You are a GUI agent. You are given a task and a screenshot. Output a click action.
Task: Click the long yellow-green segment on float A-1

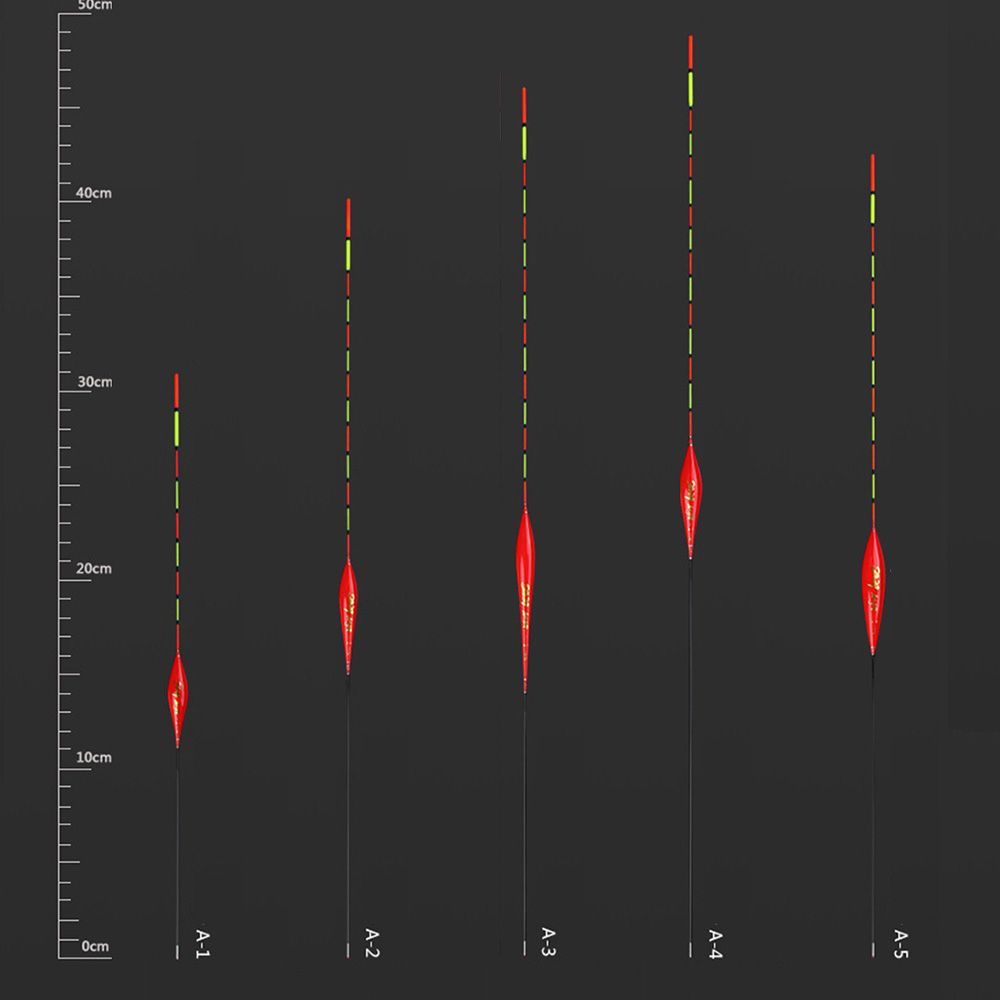pyautogui.click(x=177, y=428)
